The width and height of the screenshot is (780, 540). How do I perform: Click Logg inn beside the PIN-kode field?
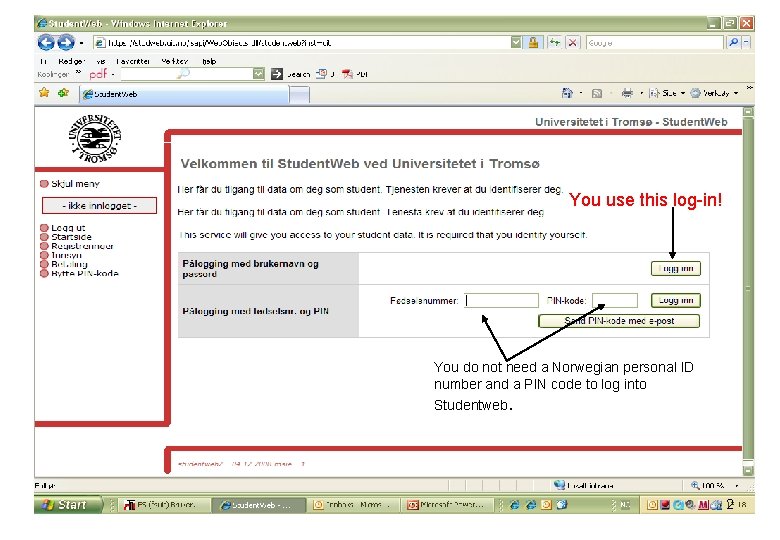coord(676,300)
